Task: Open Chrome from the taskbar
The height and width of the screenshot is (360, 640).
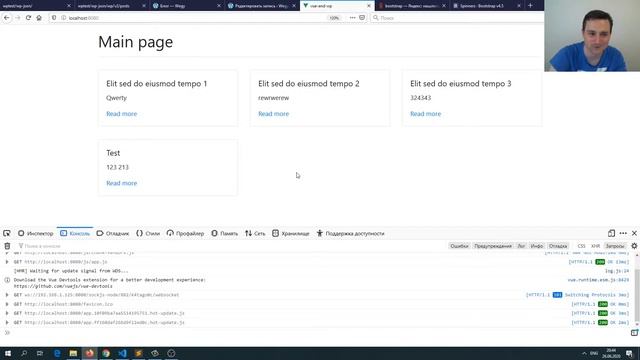Action: coord(106,353)
